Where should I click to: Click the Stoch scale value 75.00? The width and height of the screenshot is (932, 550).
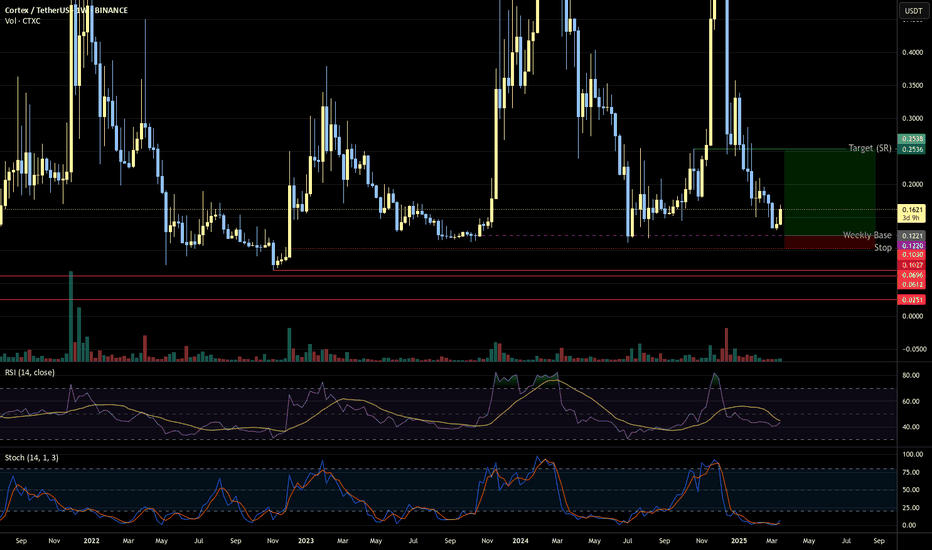(911, 472)
